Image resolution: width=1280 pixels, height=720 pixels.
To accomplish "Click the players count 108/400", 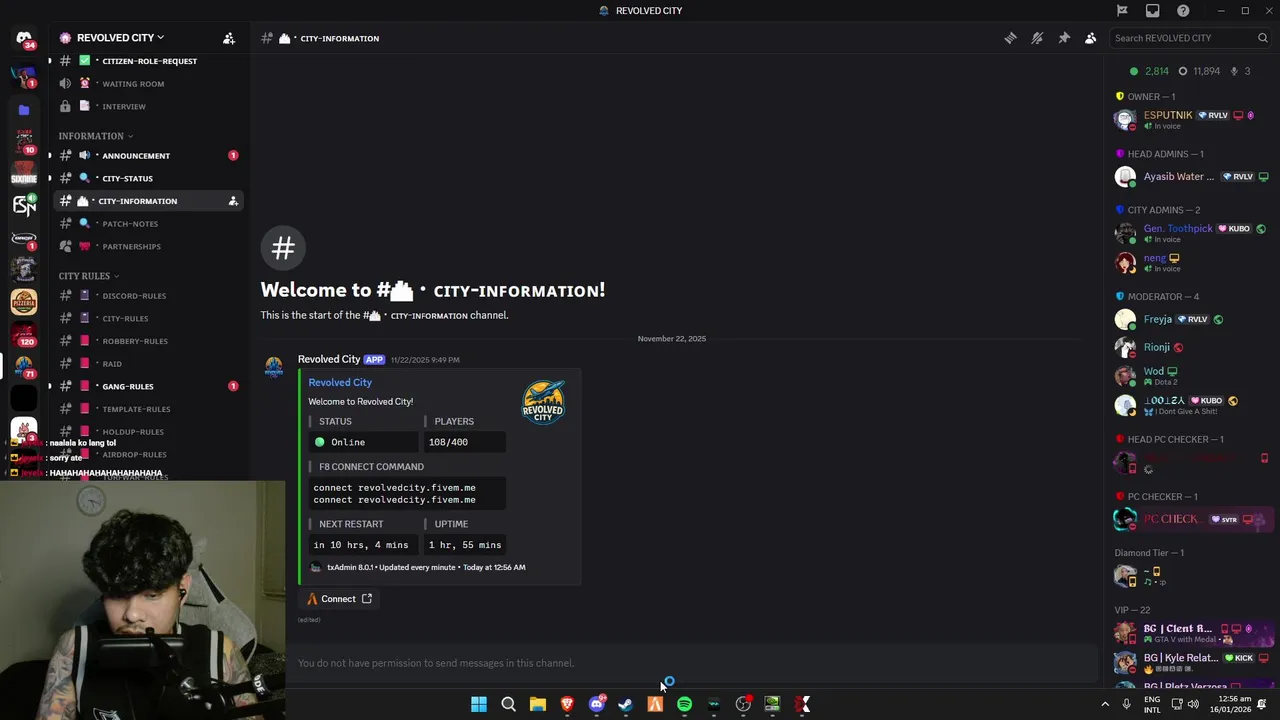I will point(448,442).
